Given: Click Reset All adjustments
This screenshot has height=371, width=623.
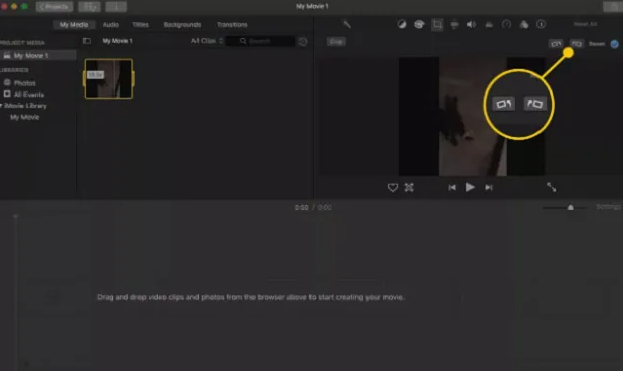Looking at the screenshot, I should (585, 24).
